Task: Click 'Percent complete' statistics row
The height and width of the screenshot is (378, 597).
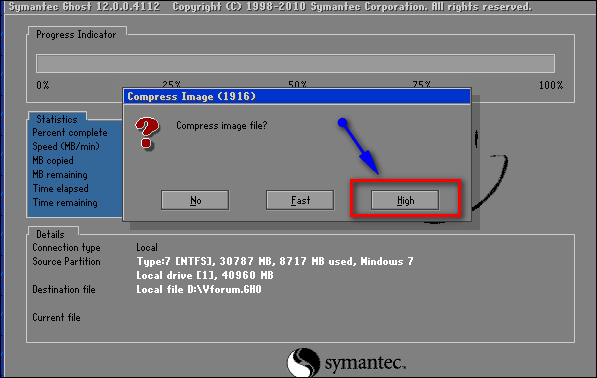Action: coord(70,132)
